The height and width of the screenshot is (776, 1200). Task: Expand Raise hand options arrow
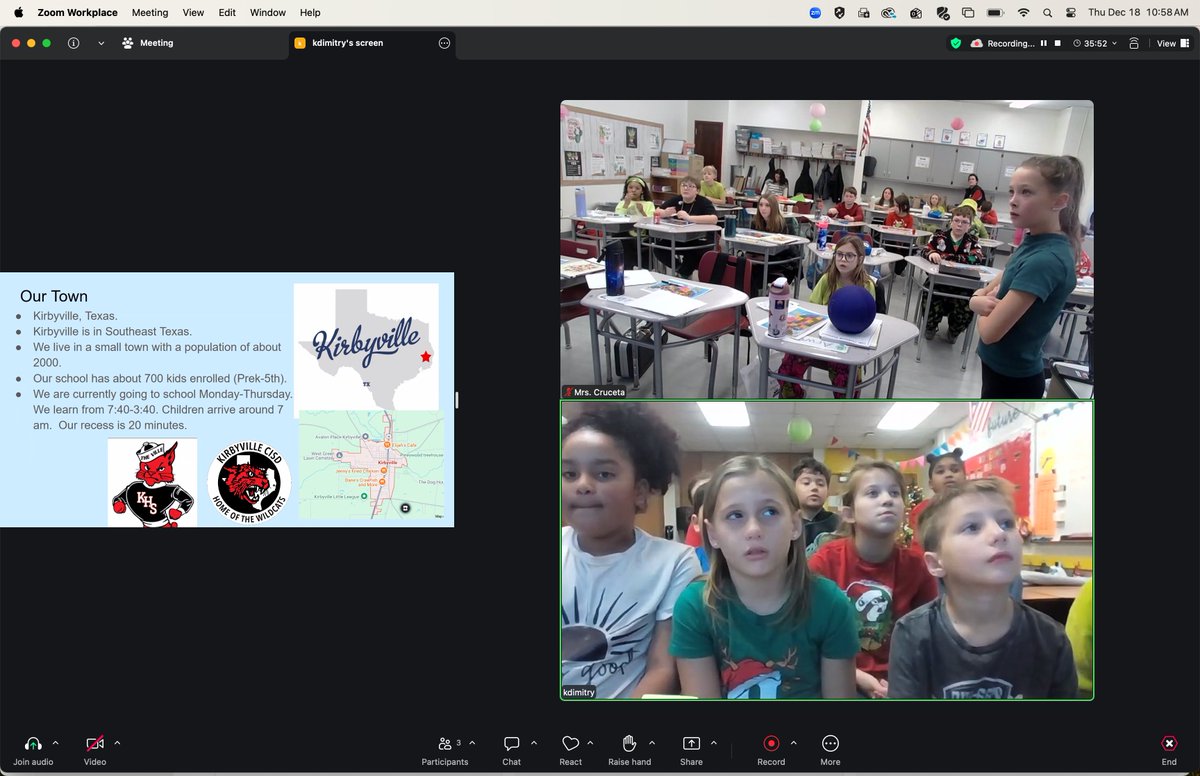click(652, 743)
